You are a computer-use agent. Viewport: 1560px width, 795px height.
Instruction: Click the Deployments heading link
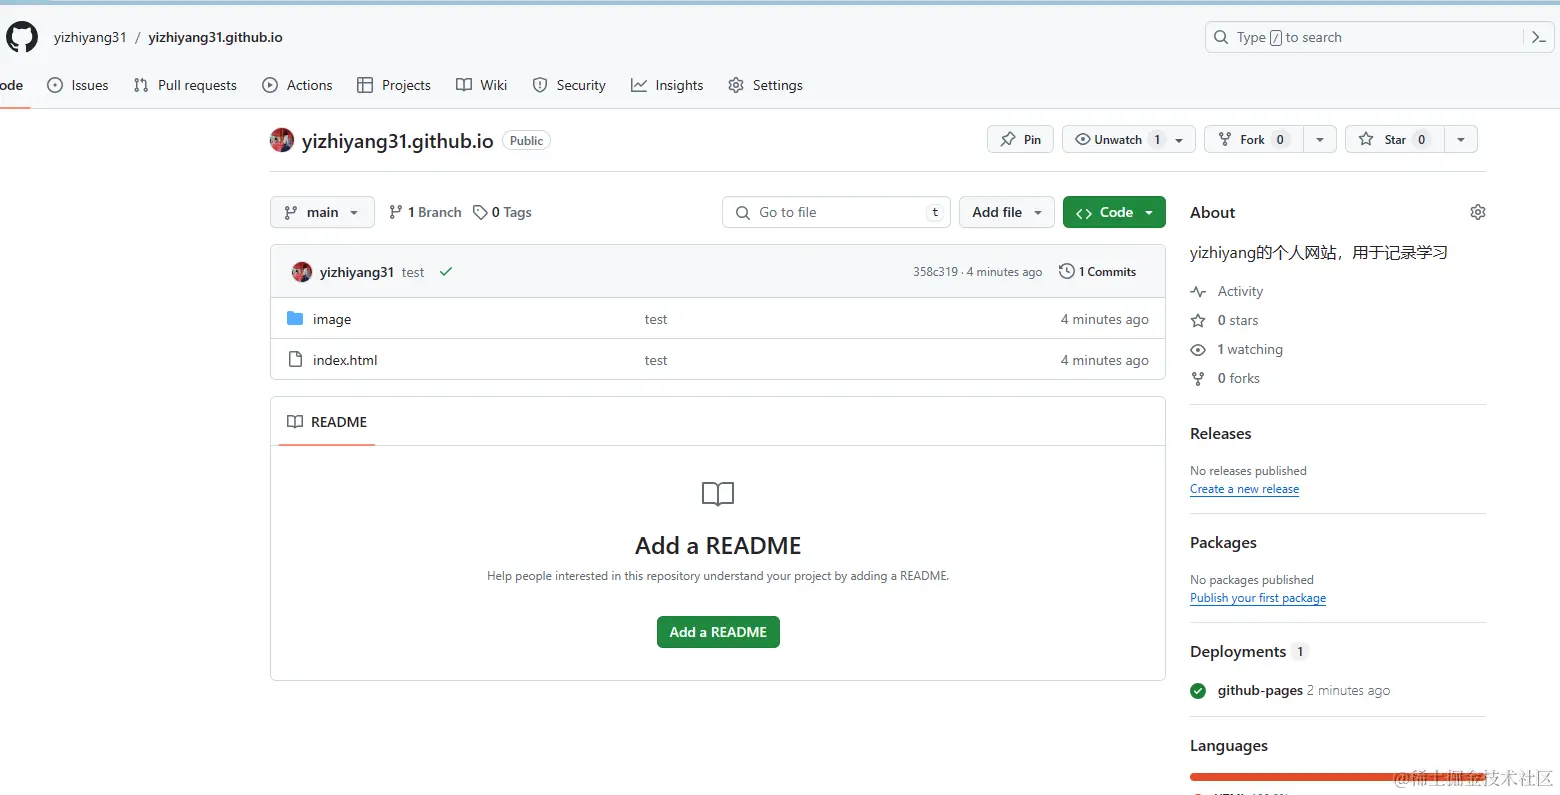click(1238, 651)
